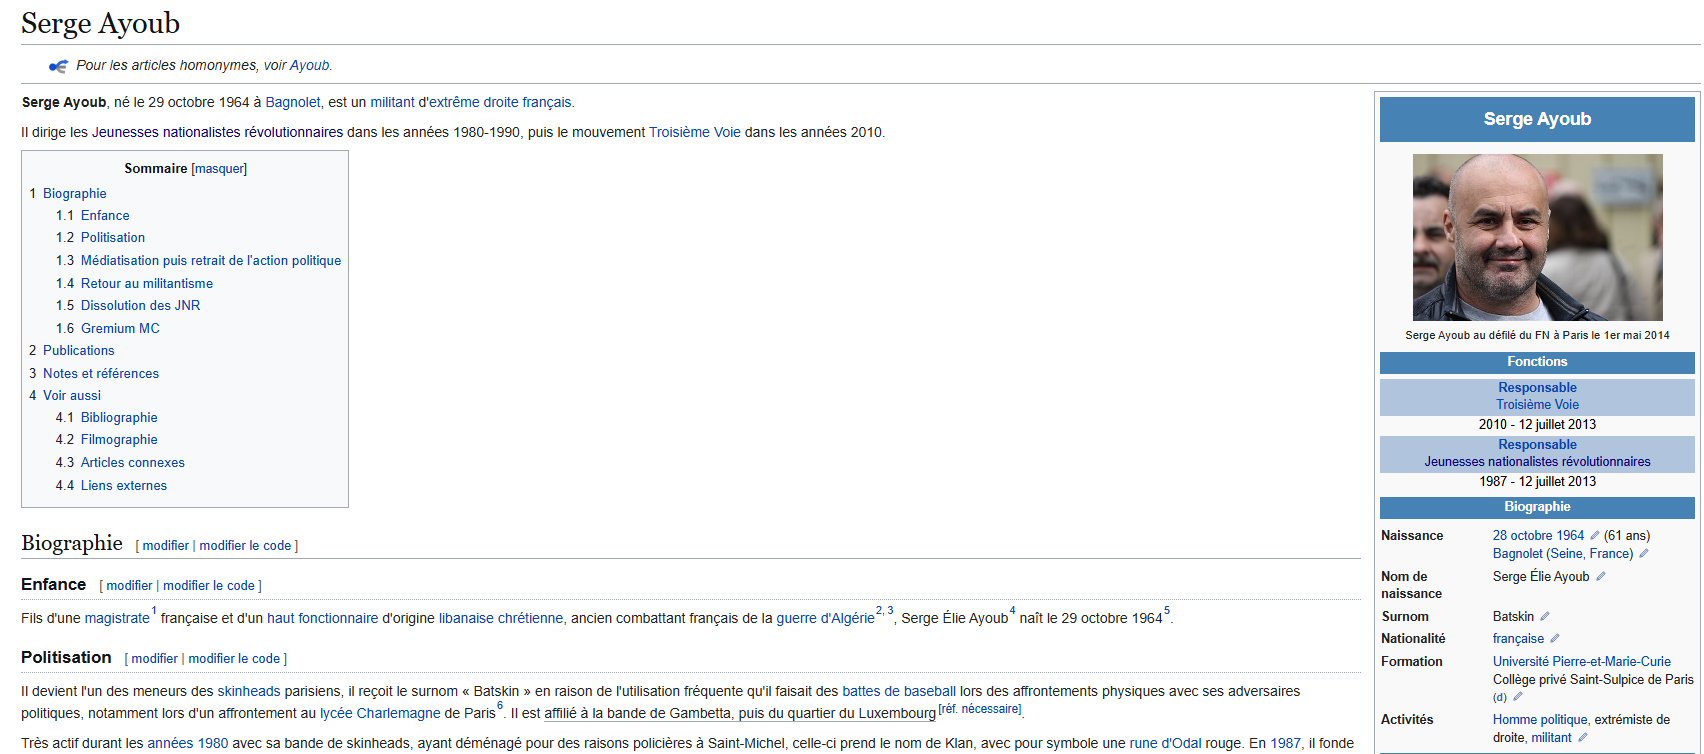This screenshot has width=1704, height=754.
Task: Open section 1.2 Politisation from the Sommaire
Action: (113, 238)
